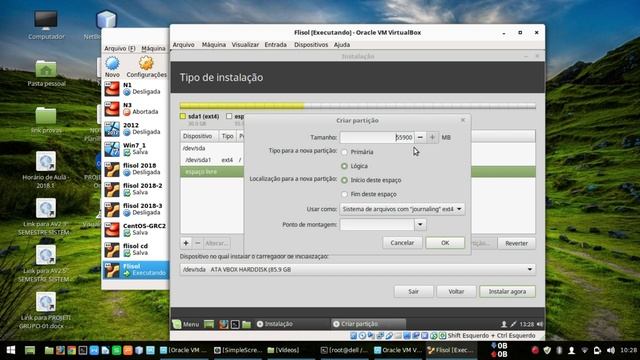This screenshot has height=360, width=640.
Task: Click Configurações gear in VirtualBox Manager
Action: pos(147,67)
